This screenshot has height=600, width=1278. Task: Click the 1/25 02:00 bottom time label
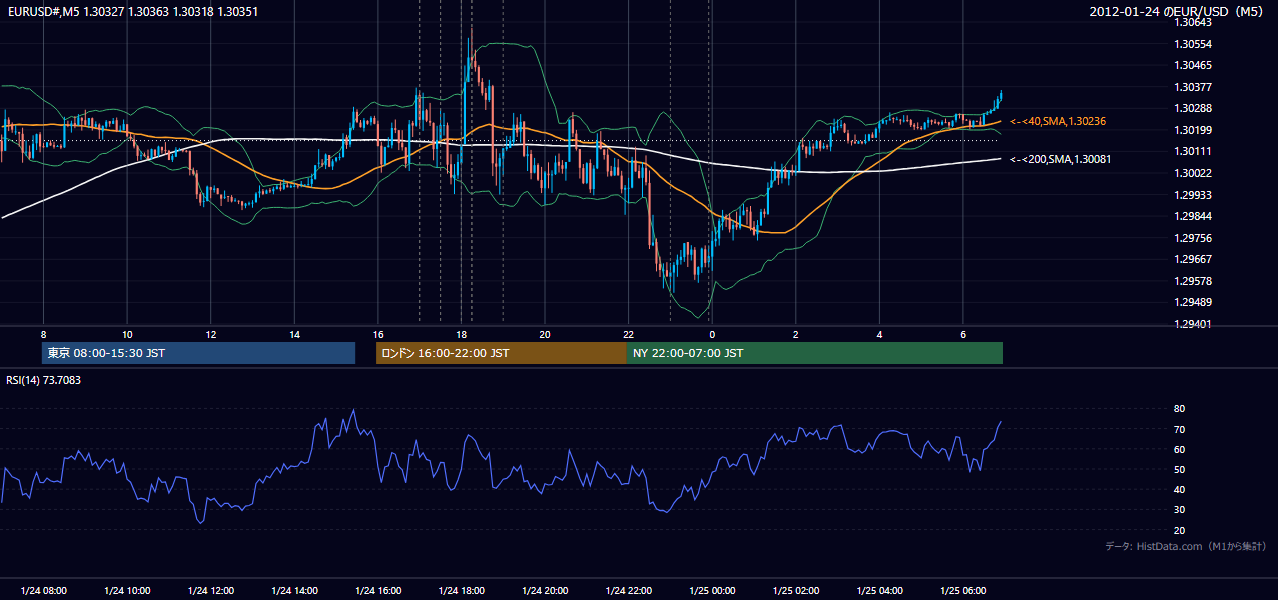click(x=795, y=590)
